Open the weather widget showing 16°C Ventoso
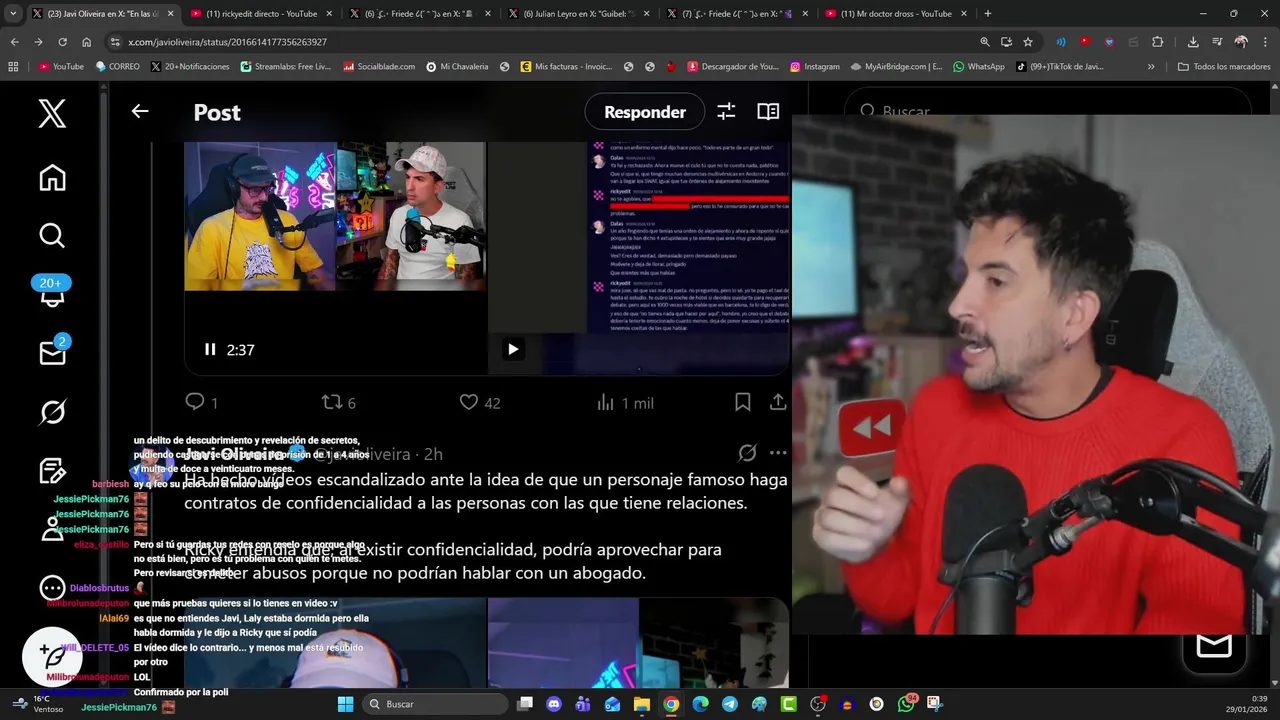 [40, 704]
